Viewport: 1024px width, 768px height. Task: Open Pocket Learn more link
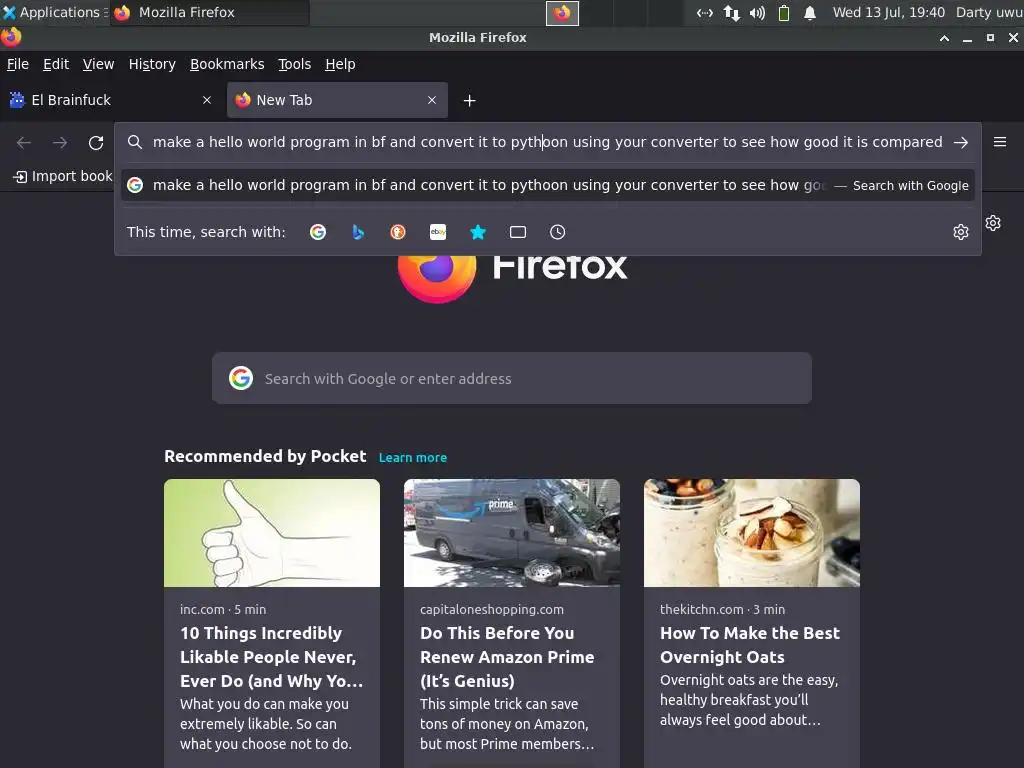tap(413, 458)
